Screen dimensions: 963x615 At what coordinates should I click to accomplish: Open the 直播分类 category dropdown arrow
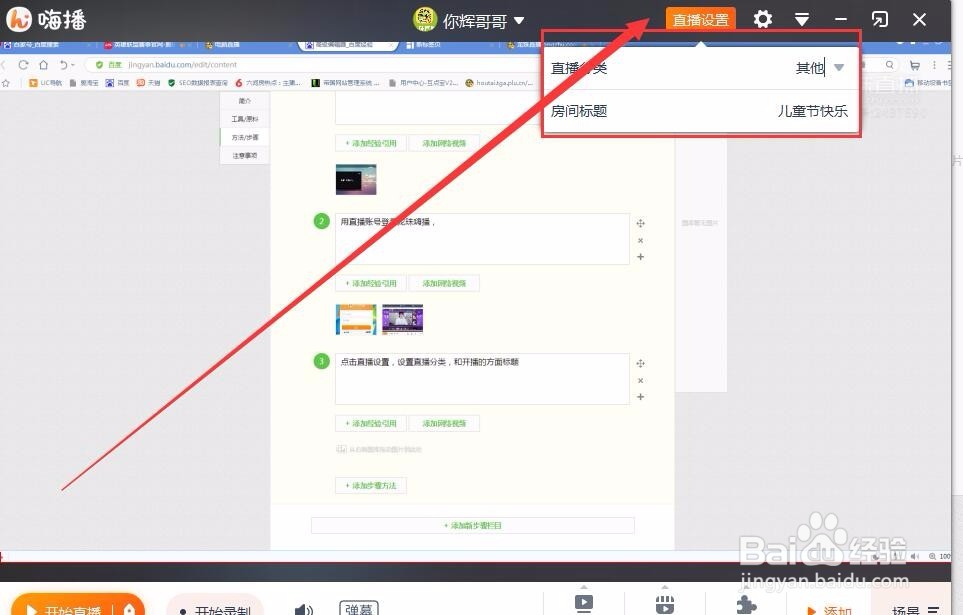(839, 68)
